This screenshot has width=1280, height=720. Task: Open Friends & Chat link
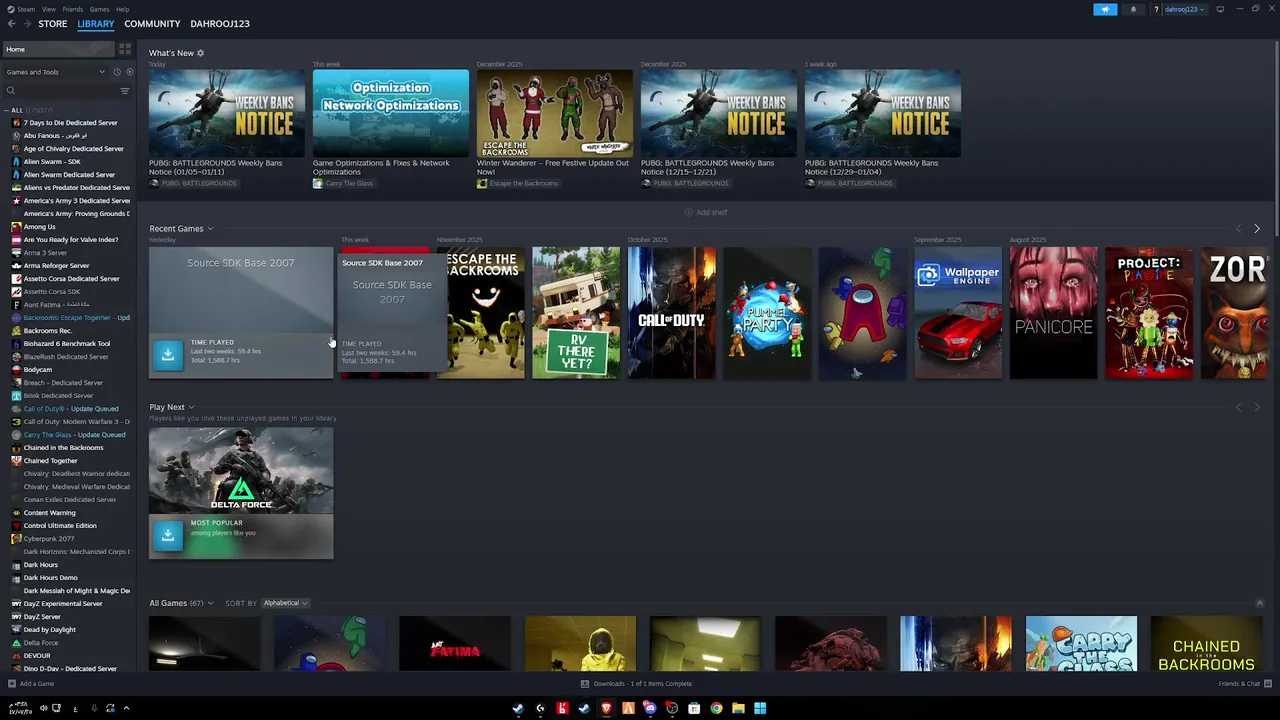point(1239,684)
